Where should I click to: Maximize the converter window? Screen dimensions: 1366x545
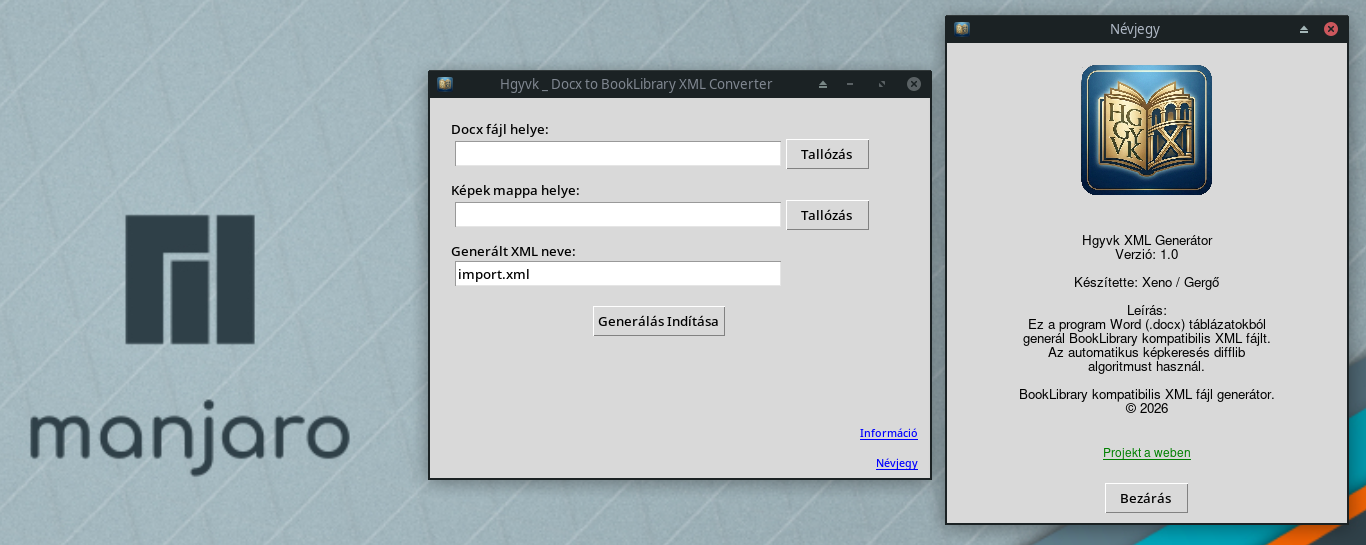coord(881,84)
